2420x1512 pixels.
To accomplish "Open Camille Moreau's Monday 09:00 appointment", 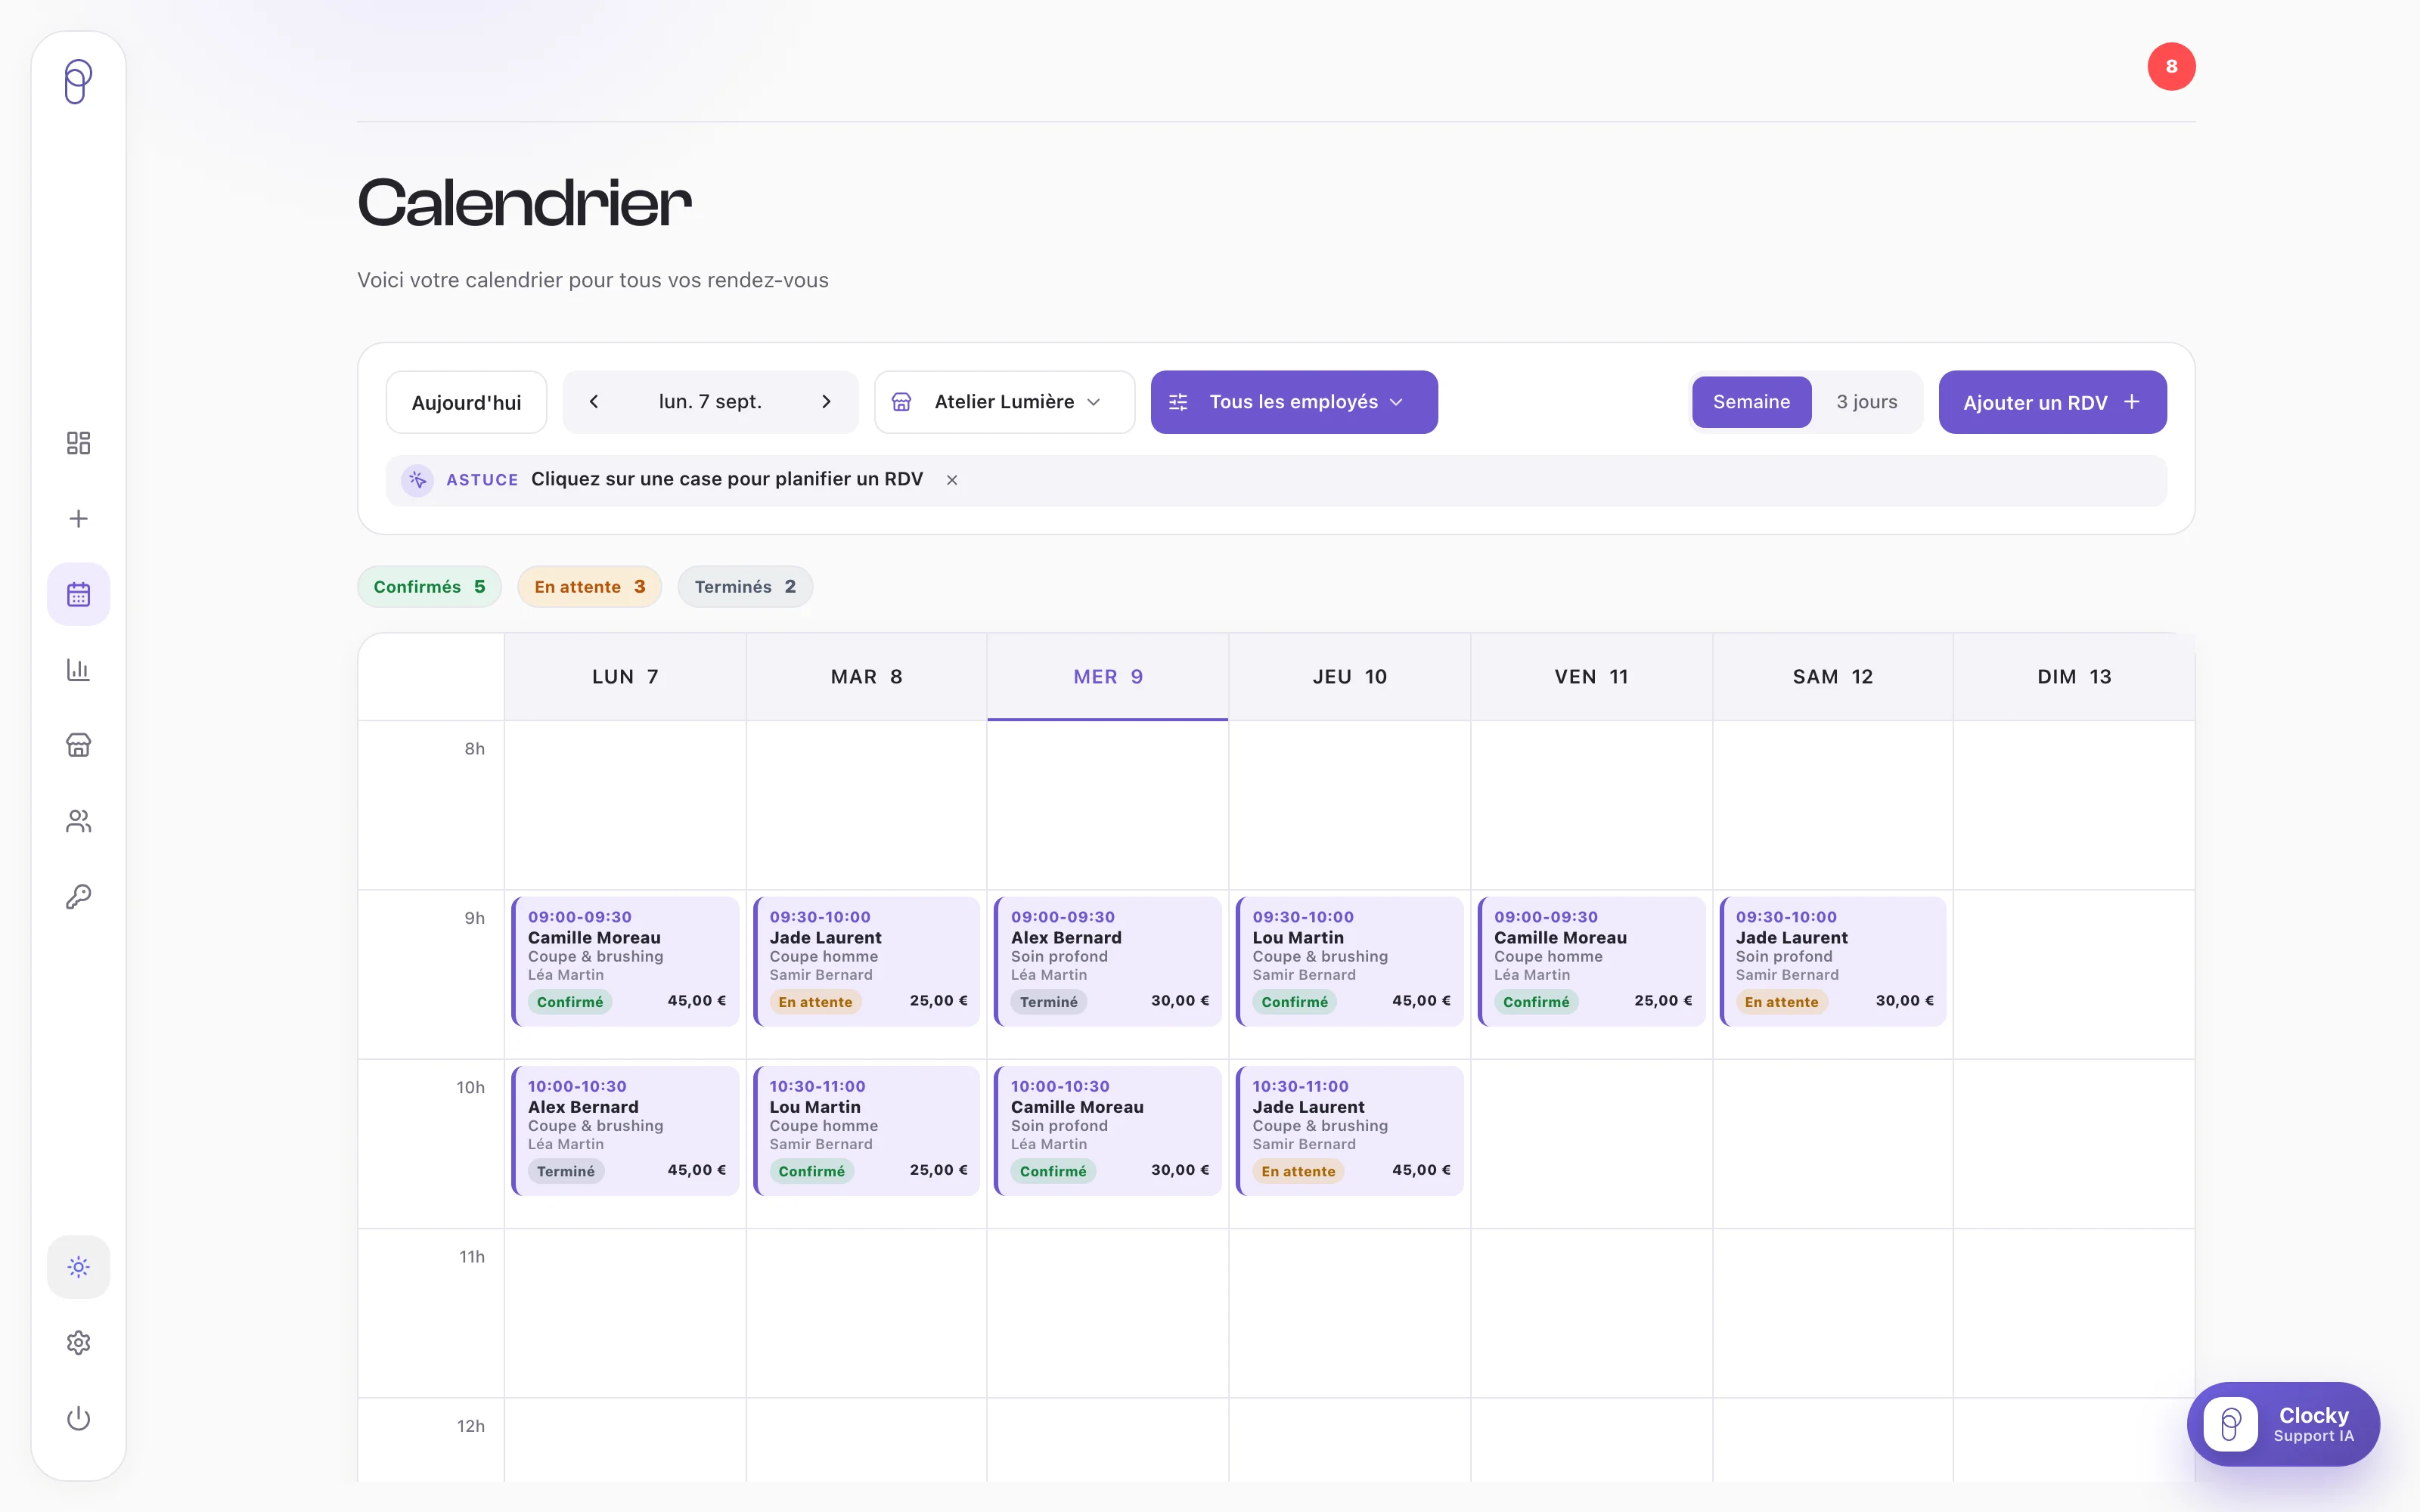I will 625,961.
